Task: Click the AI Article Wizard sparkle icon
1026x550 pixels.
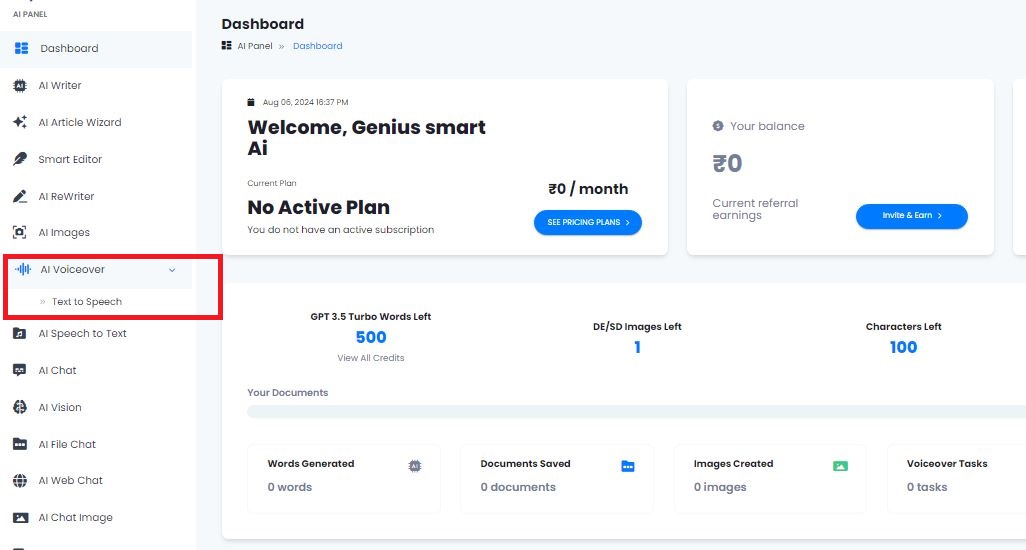Action: (20, 122)
